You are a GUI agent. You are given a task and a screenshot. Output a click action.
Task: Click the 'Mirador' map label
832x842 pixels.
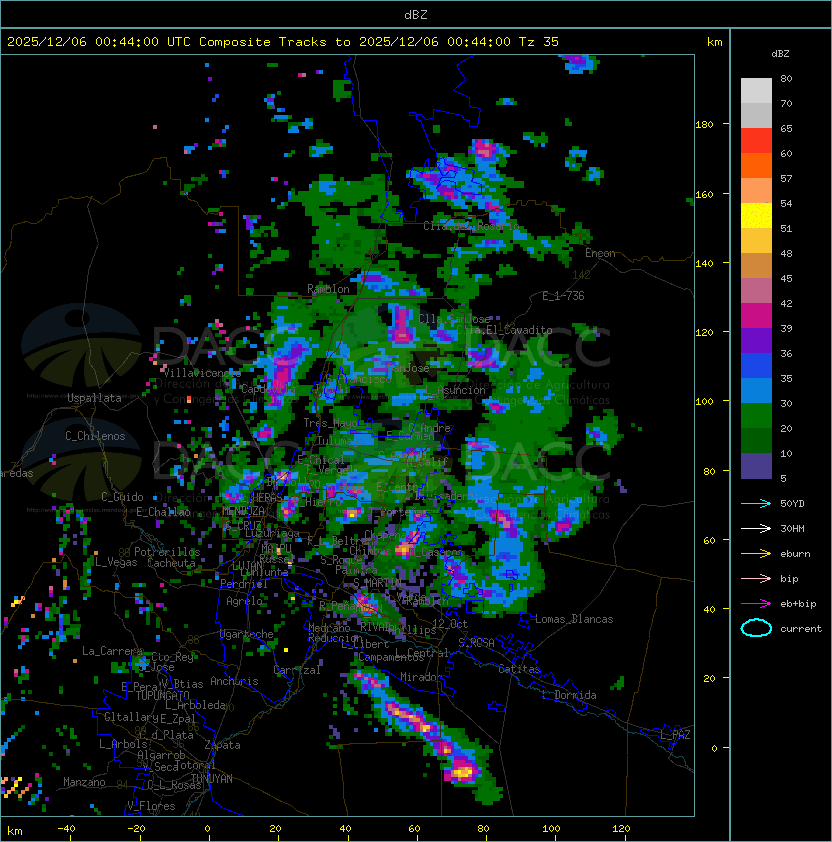coord(422,677)
